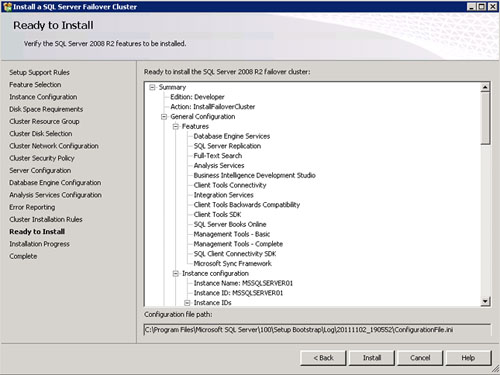Screen dimensions: 500x375
Task: Select the Database Engine Configuration step
Action: click(55, 183)
